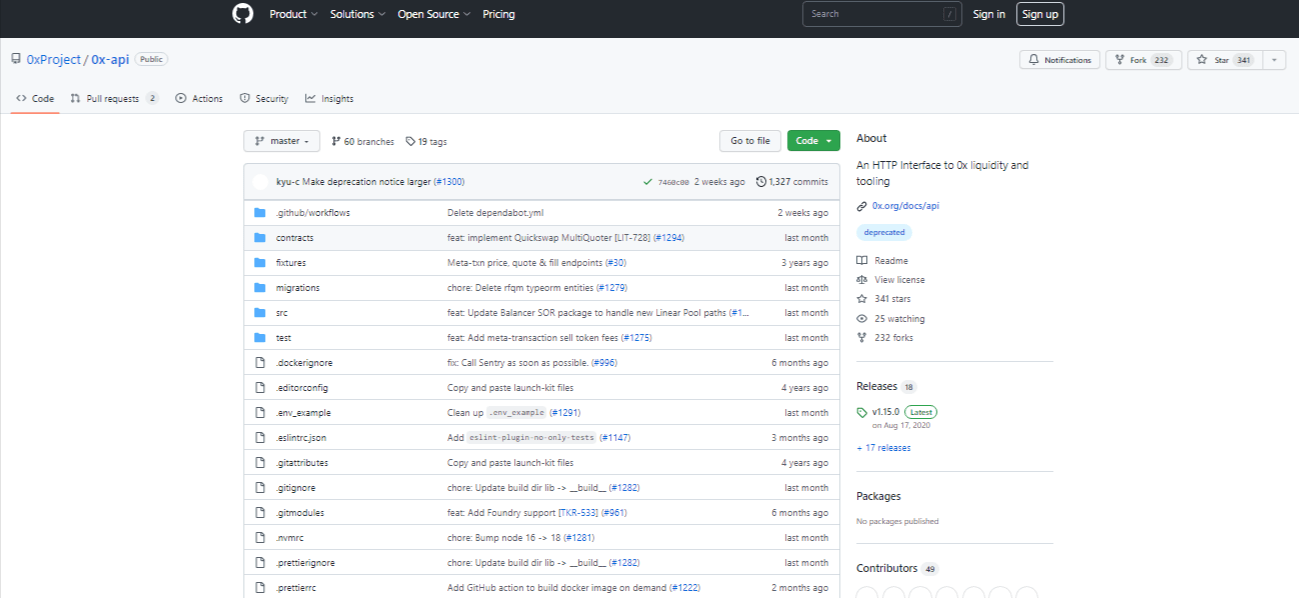Expand the Open Source menu
The image size is (1299, 598).
click(x=435, y=14)
